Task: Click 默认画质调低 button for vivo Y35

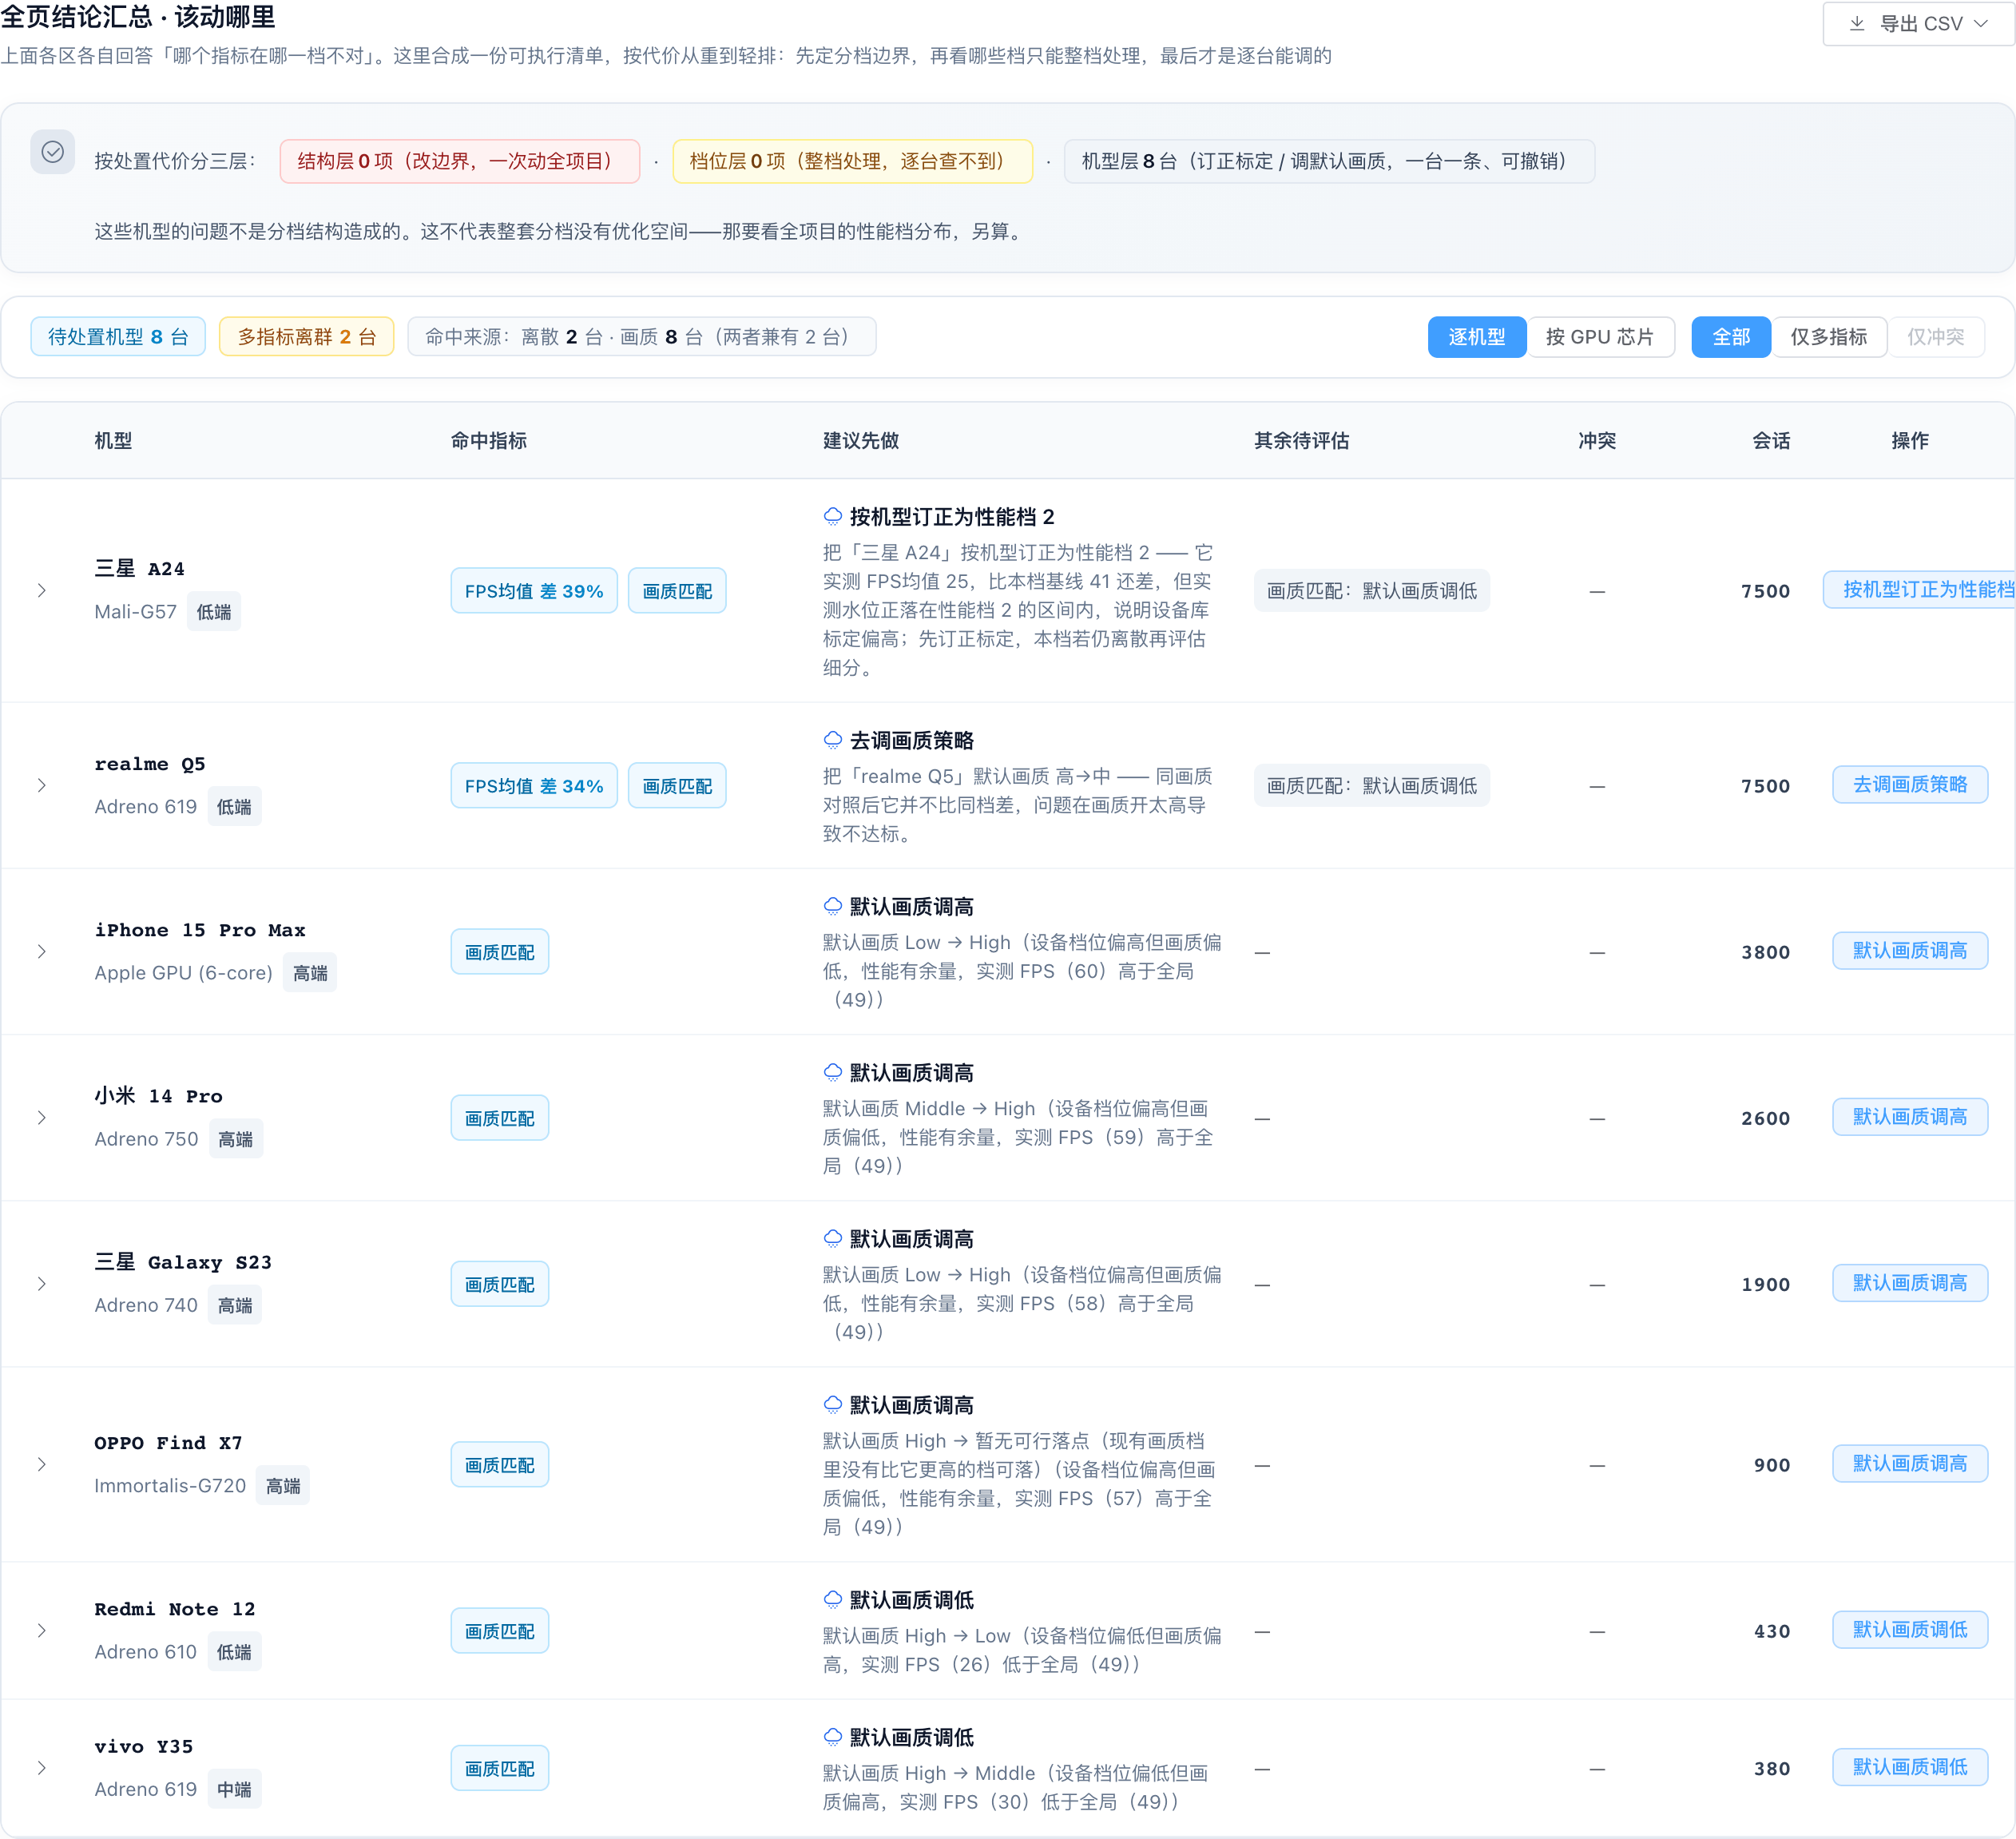Action: [1910, 1768]
